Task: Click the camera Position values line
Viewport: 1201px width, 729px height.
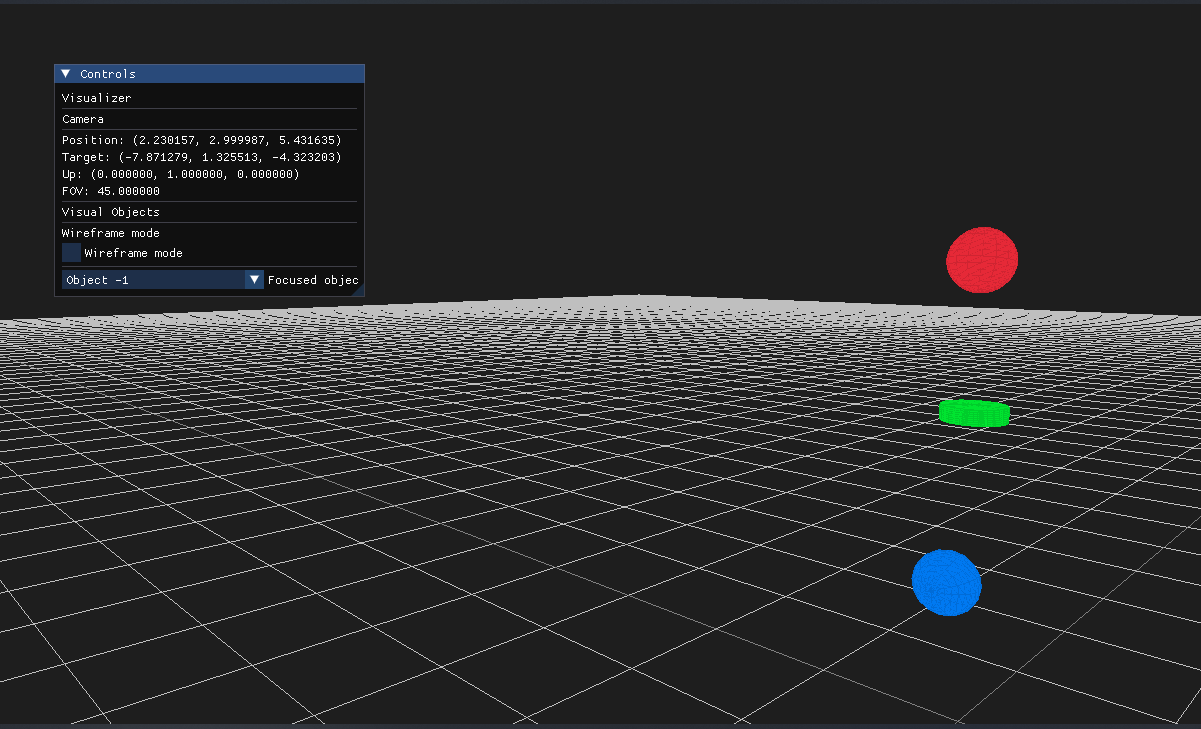Action: pos(201,140)
